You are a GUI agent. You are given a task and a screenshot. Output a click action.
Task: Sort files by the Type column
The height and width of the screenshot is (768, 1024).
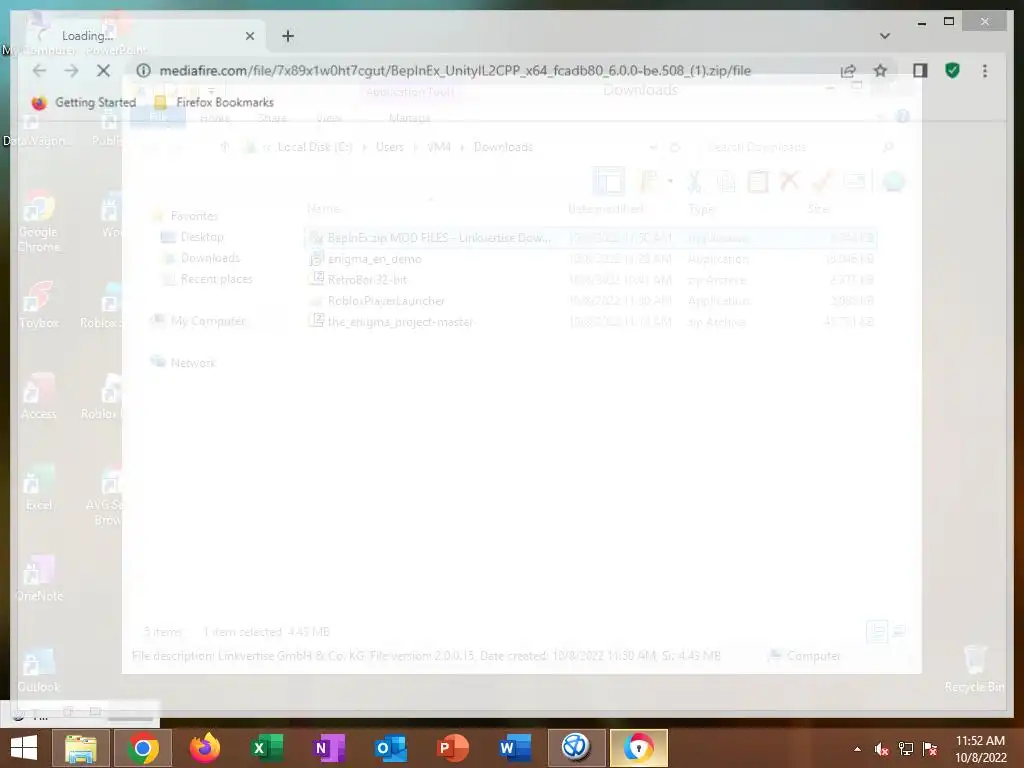[x=701, y=208]
